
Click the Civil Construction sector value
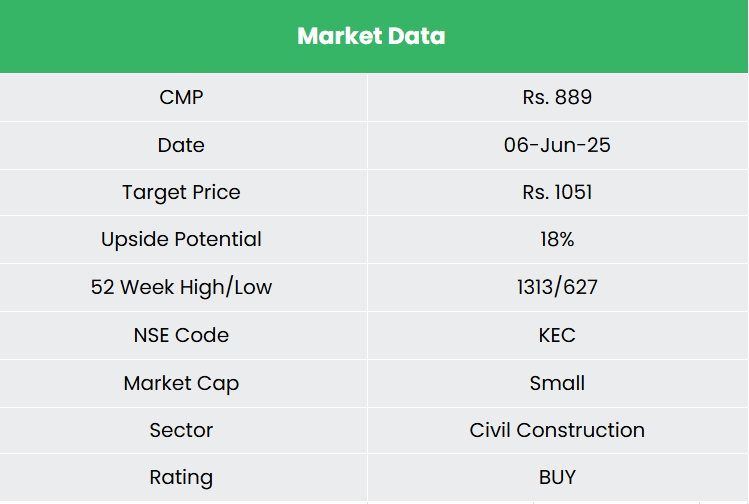[x=557, y=430]
